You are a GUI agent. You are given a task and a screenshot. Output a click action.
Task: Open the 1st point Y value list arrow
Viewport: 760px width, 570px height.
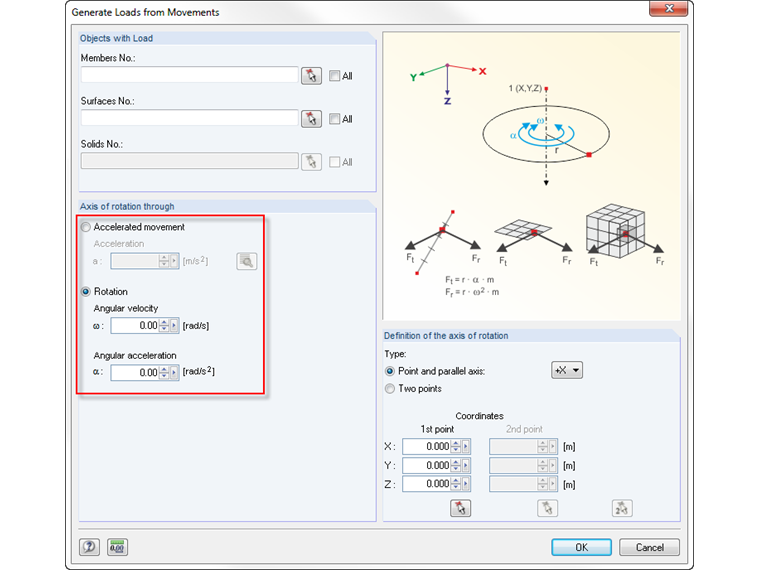[x=466, y=465]
